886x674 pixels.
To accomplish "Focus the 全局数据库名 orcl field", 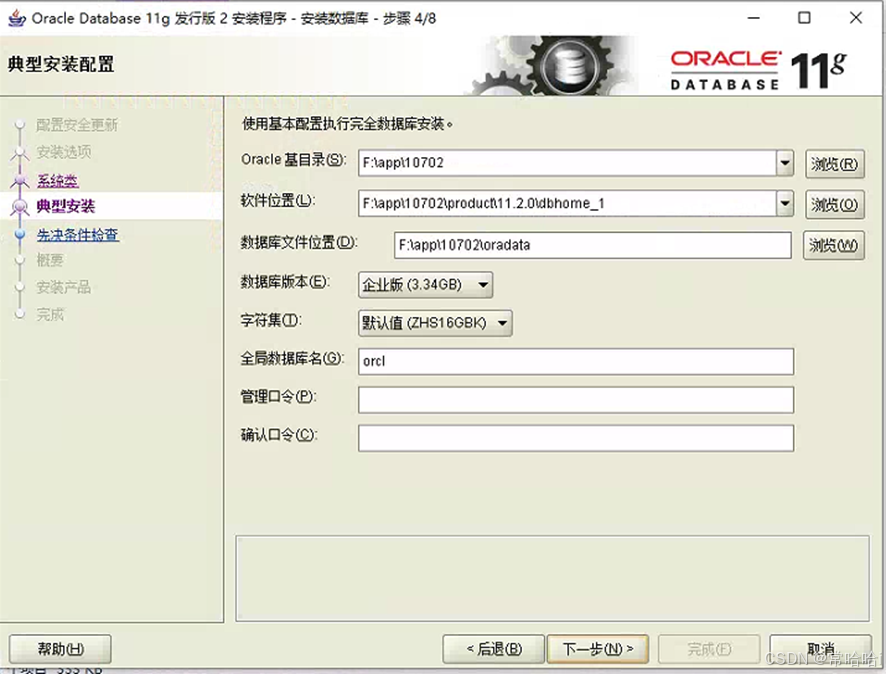I will pos(576,362).
